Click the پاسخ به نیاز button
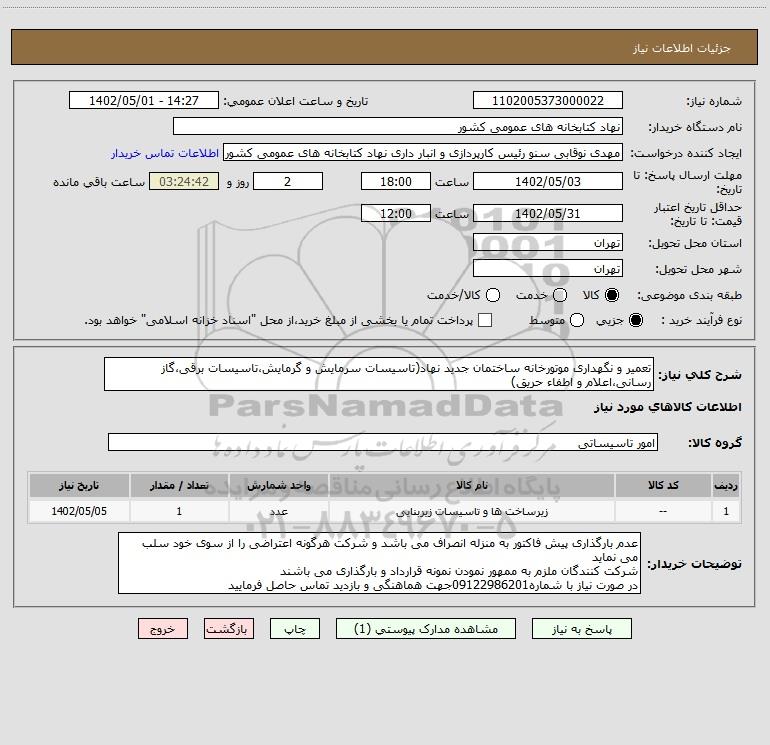This screenshot has height=745, width=770. pyautogui.click(x=581, y=629)
